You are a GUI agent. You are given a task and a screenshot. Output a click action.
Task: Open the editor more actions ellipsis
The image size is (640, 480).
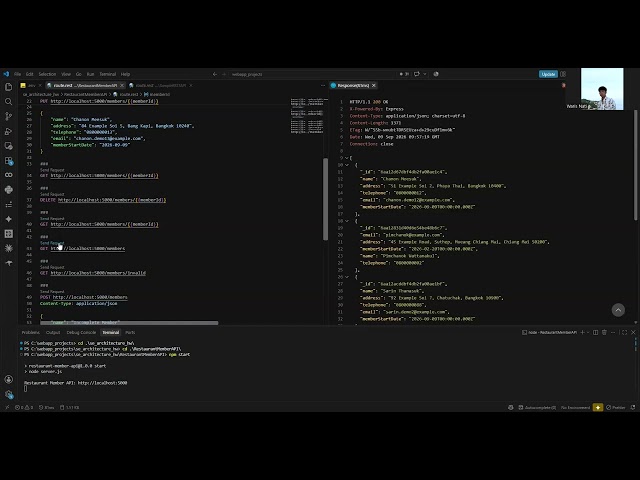323,85
